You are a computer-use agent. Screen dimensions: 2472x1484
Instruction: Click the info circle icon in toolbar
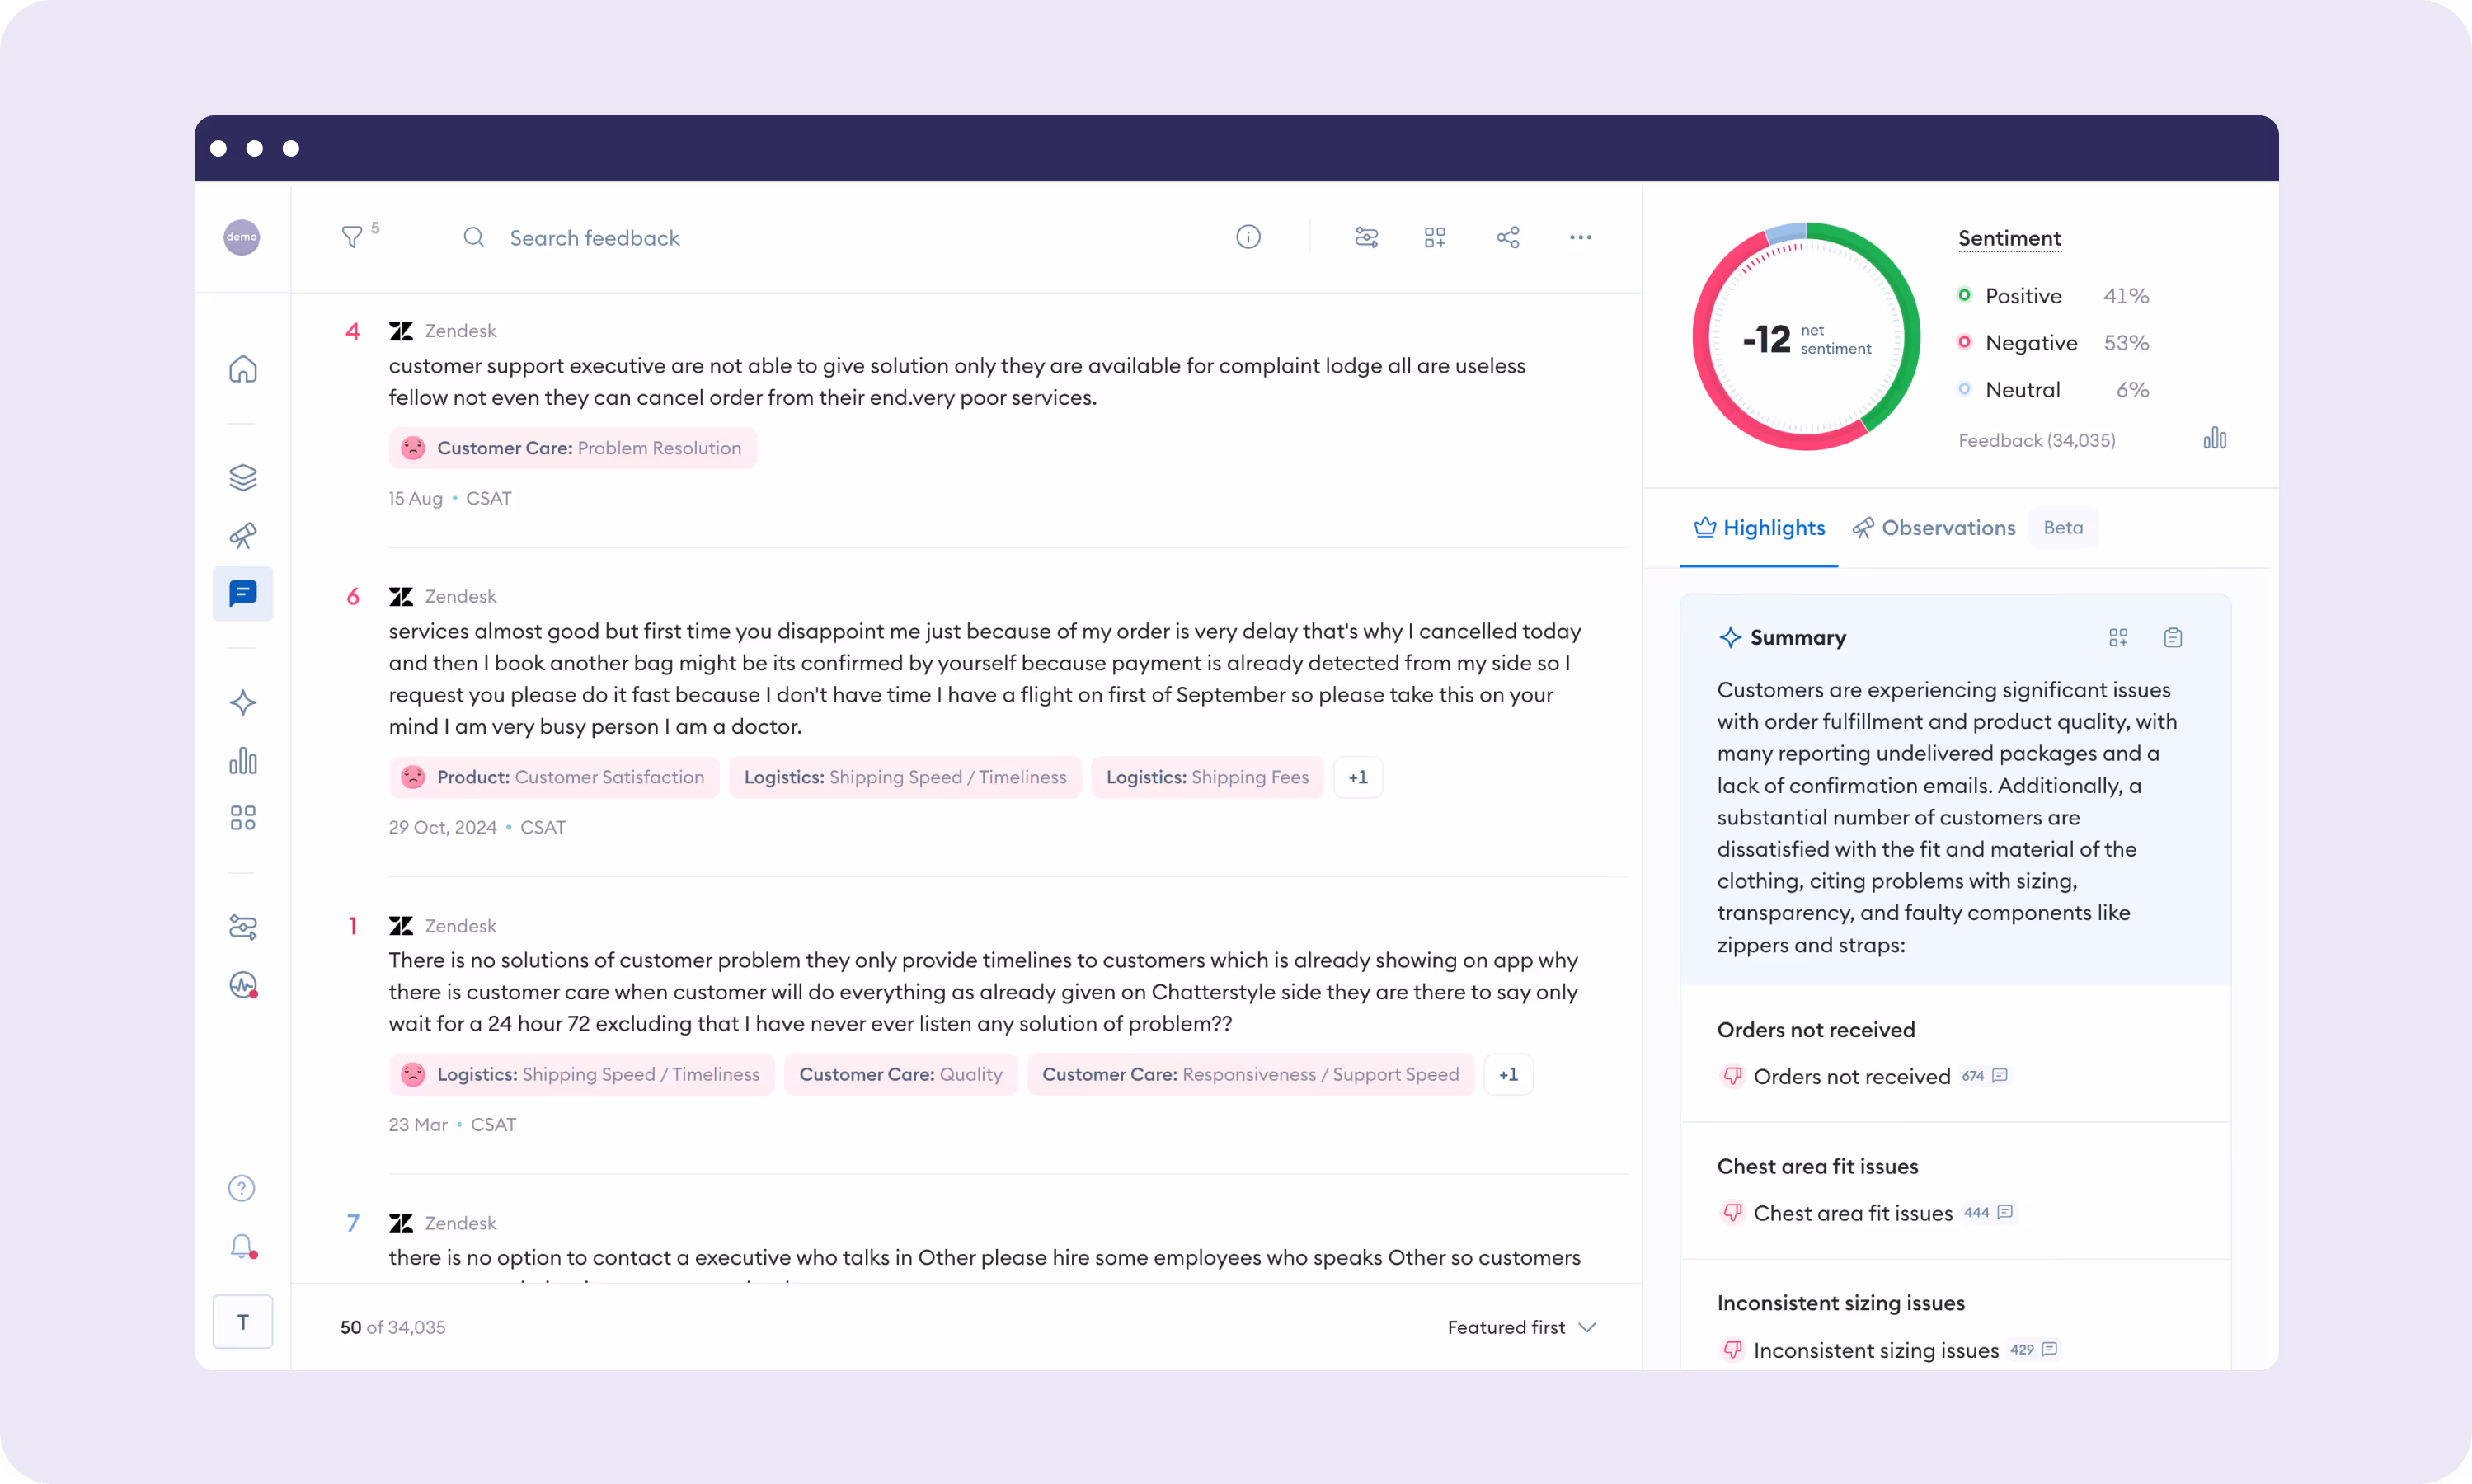coord(1248,237)
